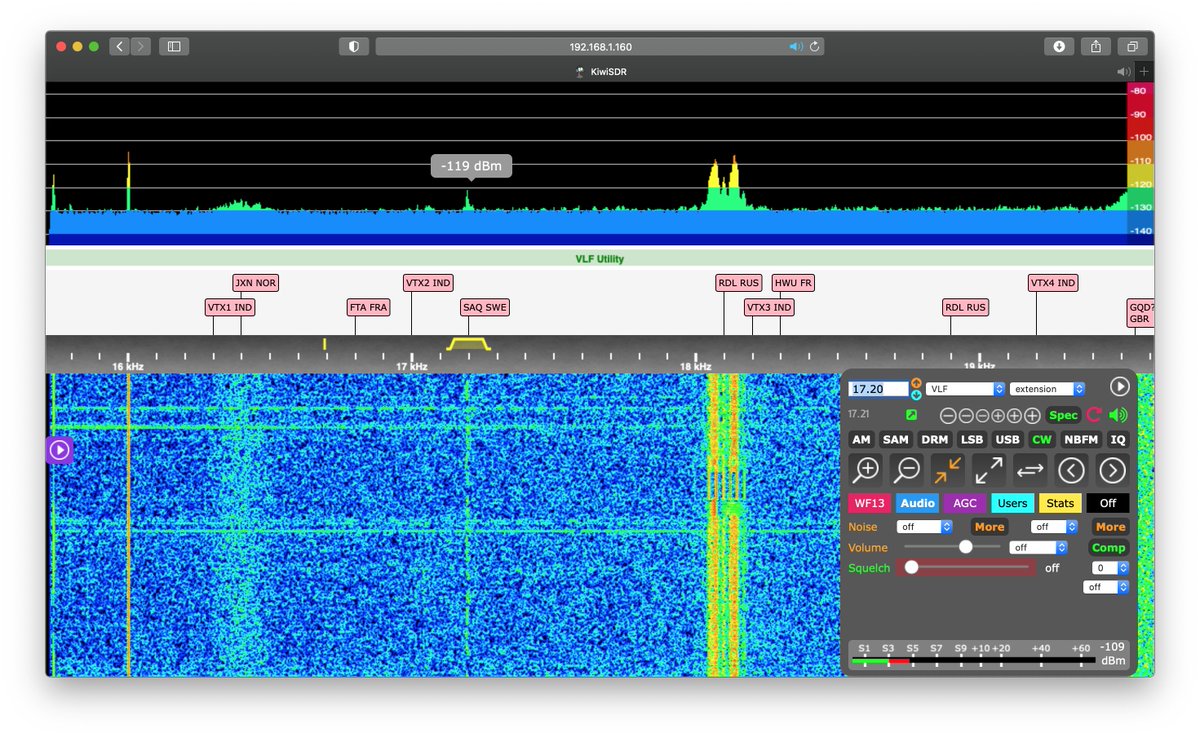Viewport: 1200px width, 737px height.
Task: Open the second Noise row off dropdown
Action: [x=1055, y=526]
